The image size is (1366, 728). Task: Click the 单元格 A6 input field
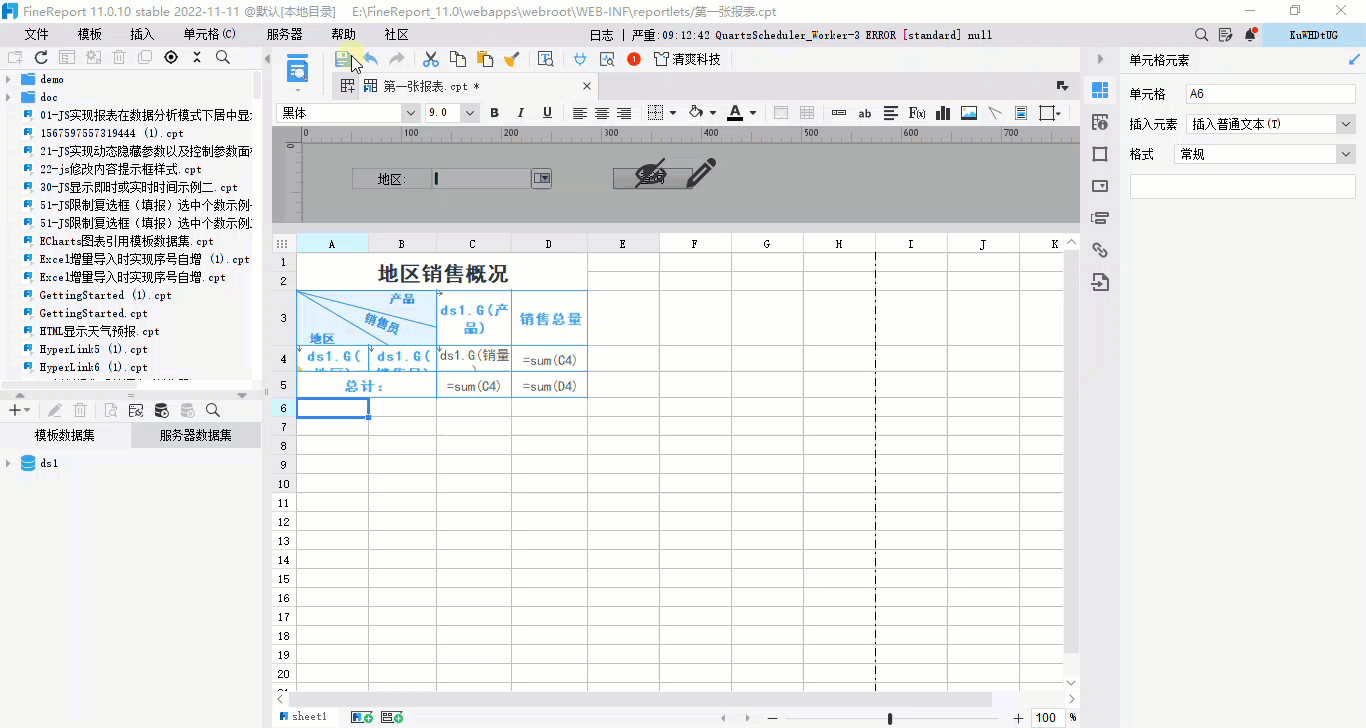[1270, 94]
